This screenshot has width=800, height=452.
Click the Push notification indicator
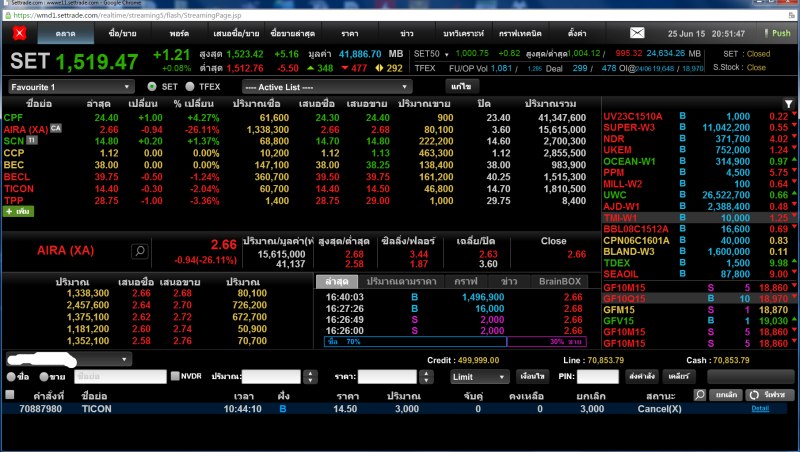pos(778,33)
